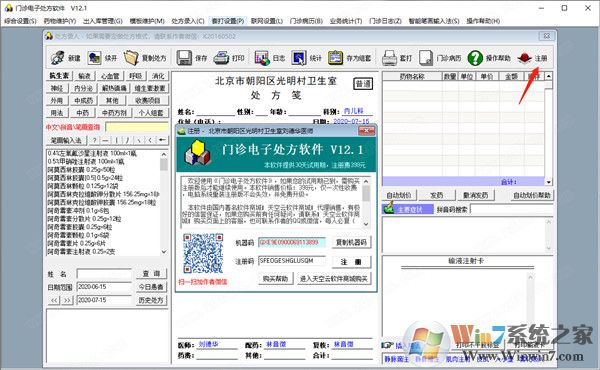Click the 新建 (New) toolbar icon
The image size is (600, 370).
(58, 58)
